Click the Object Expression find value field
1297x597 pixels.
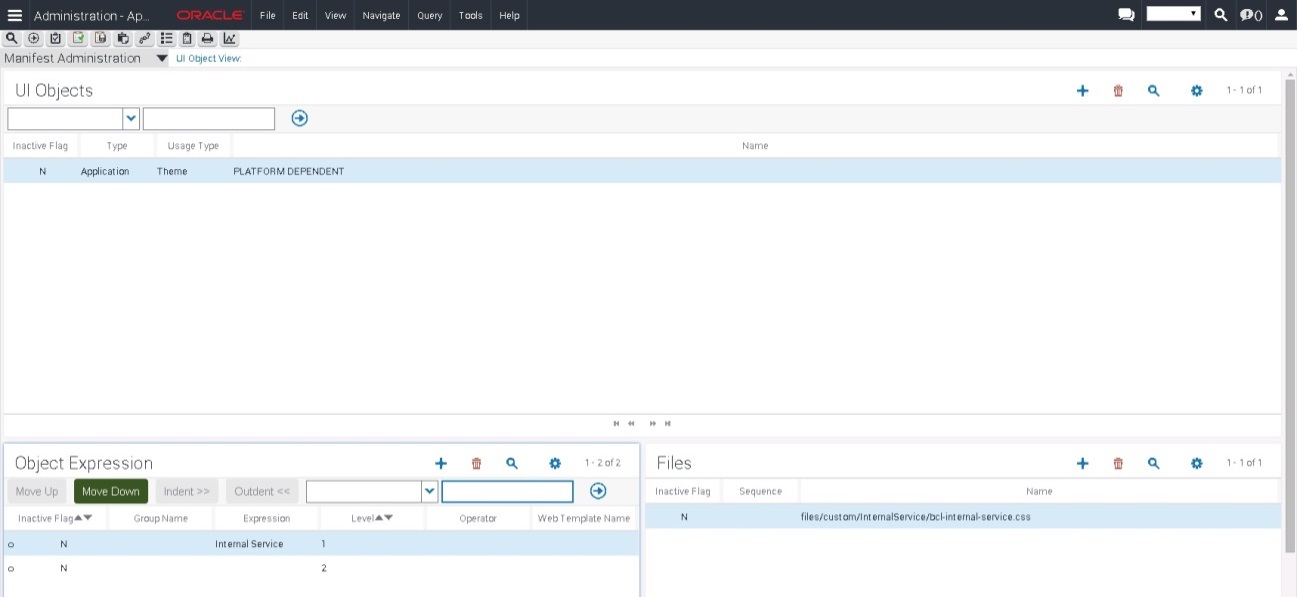[508, 492]
